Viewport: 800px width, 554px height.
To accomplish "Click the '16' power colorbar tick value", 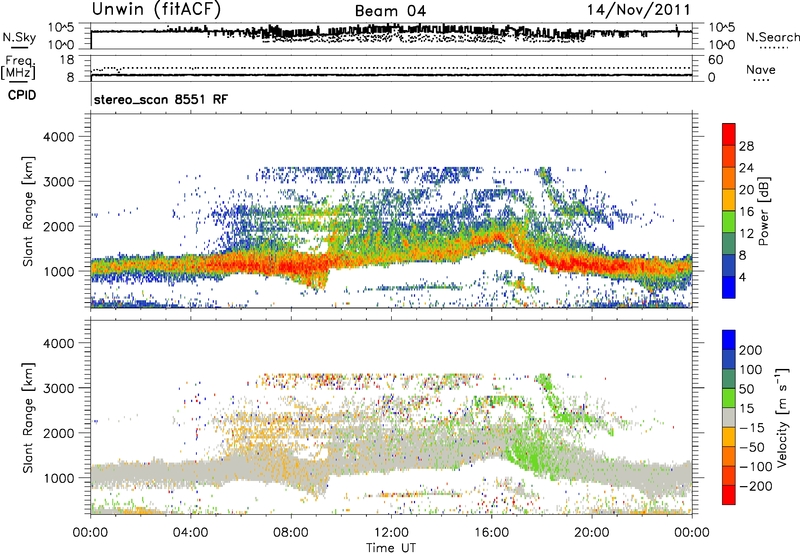I will click(x=746, y=212).
